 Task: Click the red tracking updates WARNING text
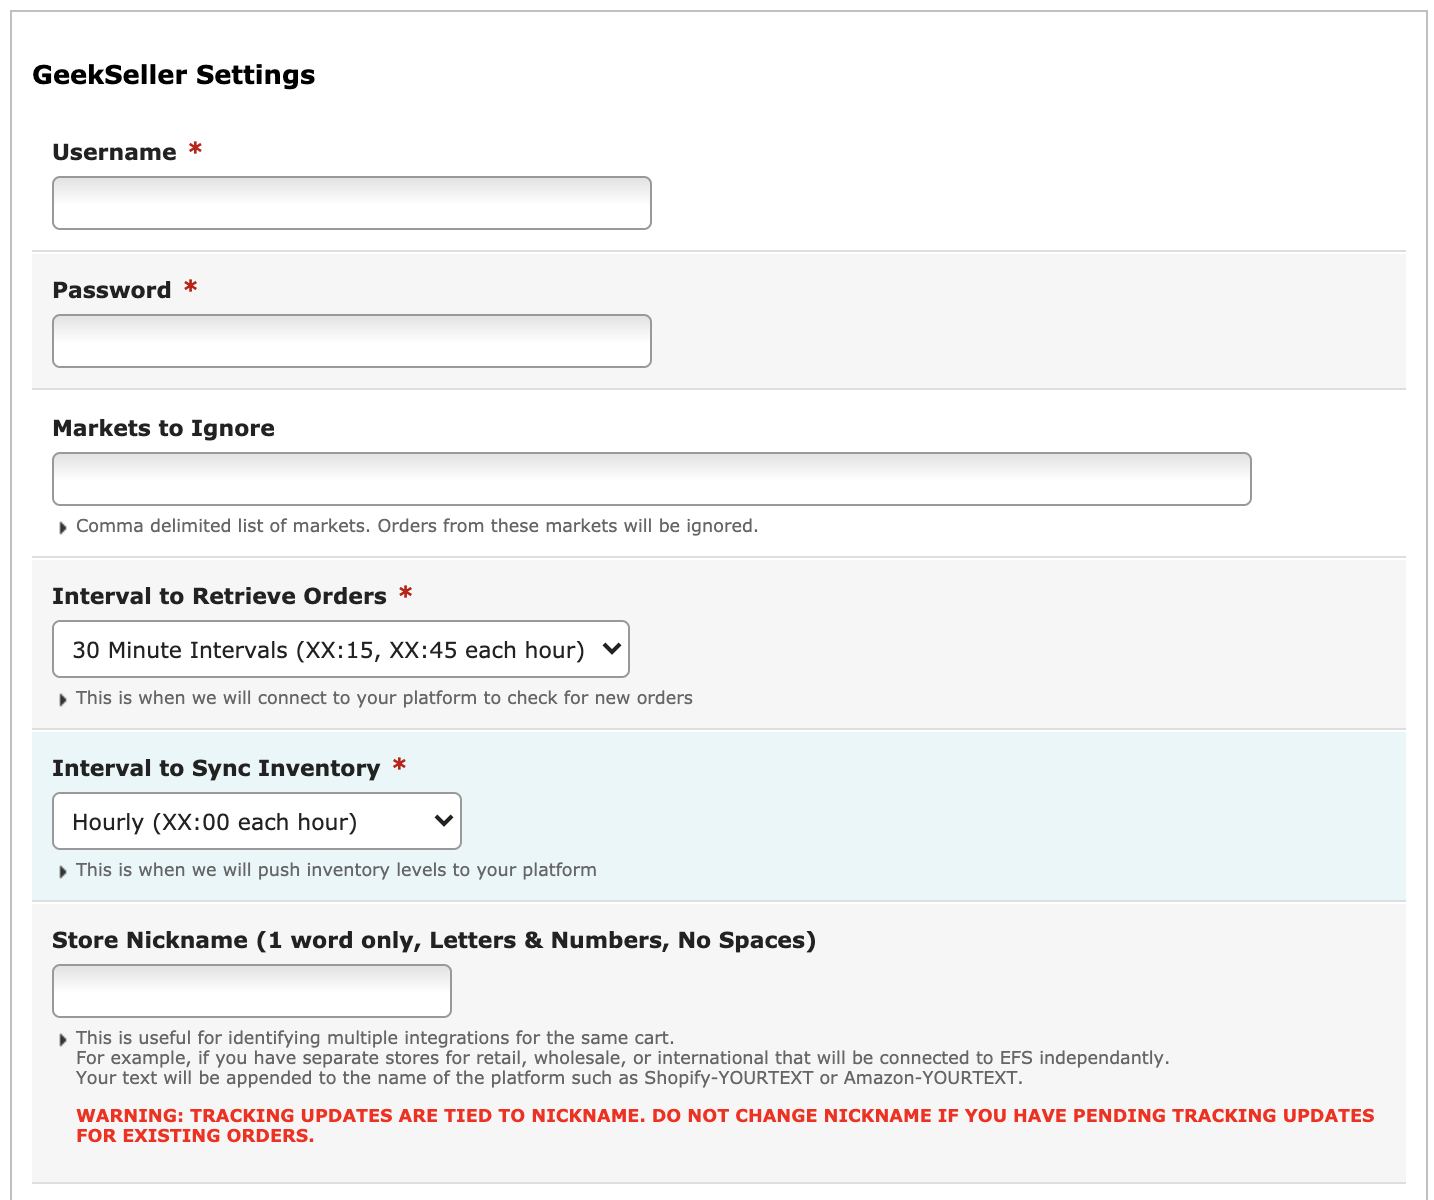point(725,1125)
